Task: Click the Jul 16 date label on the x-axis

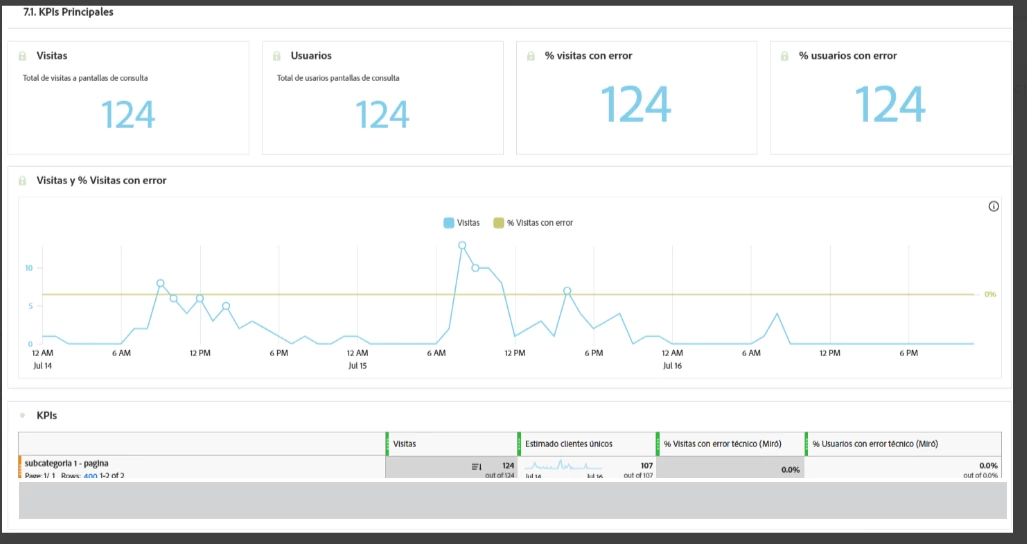Action: click(672, 366)
